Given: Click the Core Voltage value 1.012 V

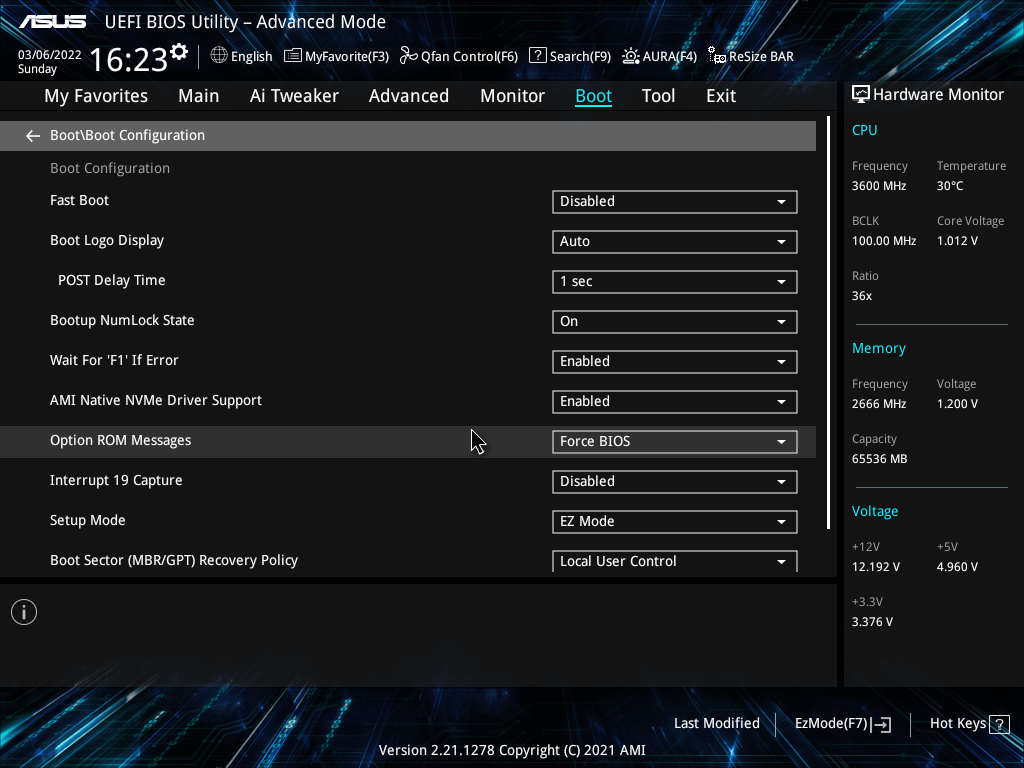Looking at the screenshot, I should (x=957, y=241).
